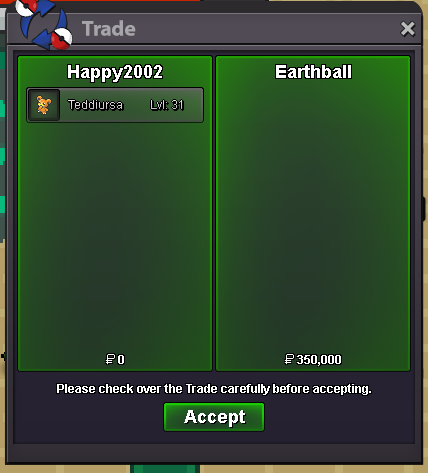
Task: Click the Pokédollar symbol beside 0
Action: click(x=110, y=359)
